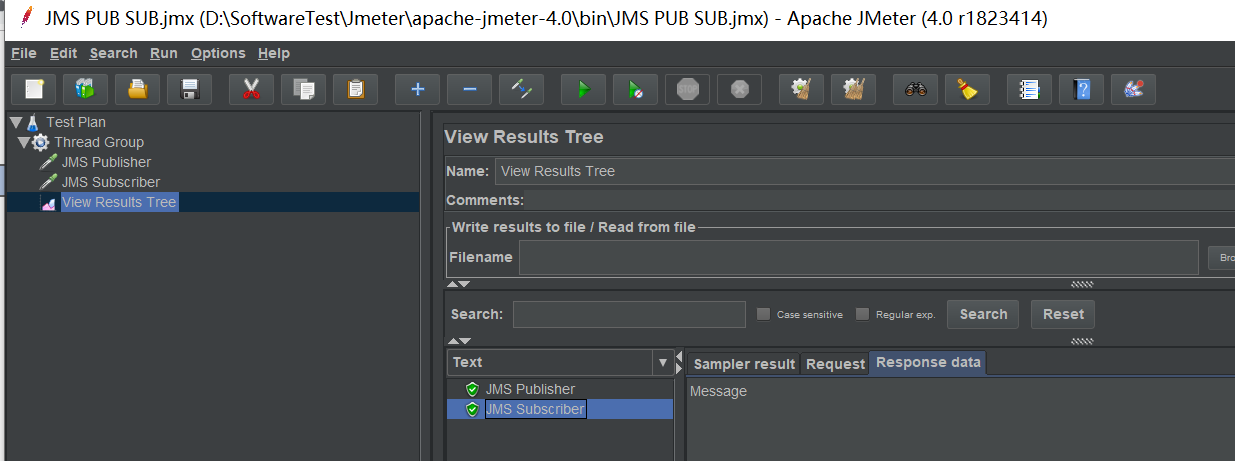This screenshot has height=461, width=1235.
Task: Click the pipette icon beside JMS Publisher
Action: point(48,162)
